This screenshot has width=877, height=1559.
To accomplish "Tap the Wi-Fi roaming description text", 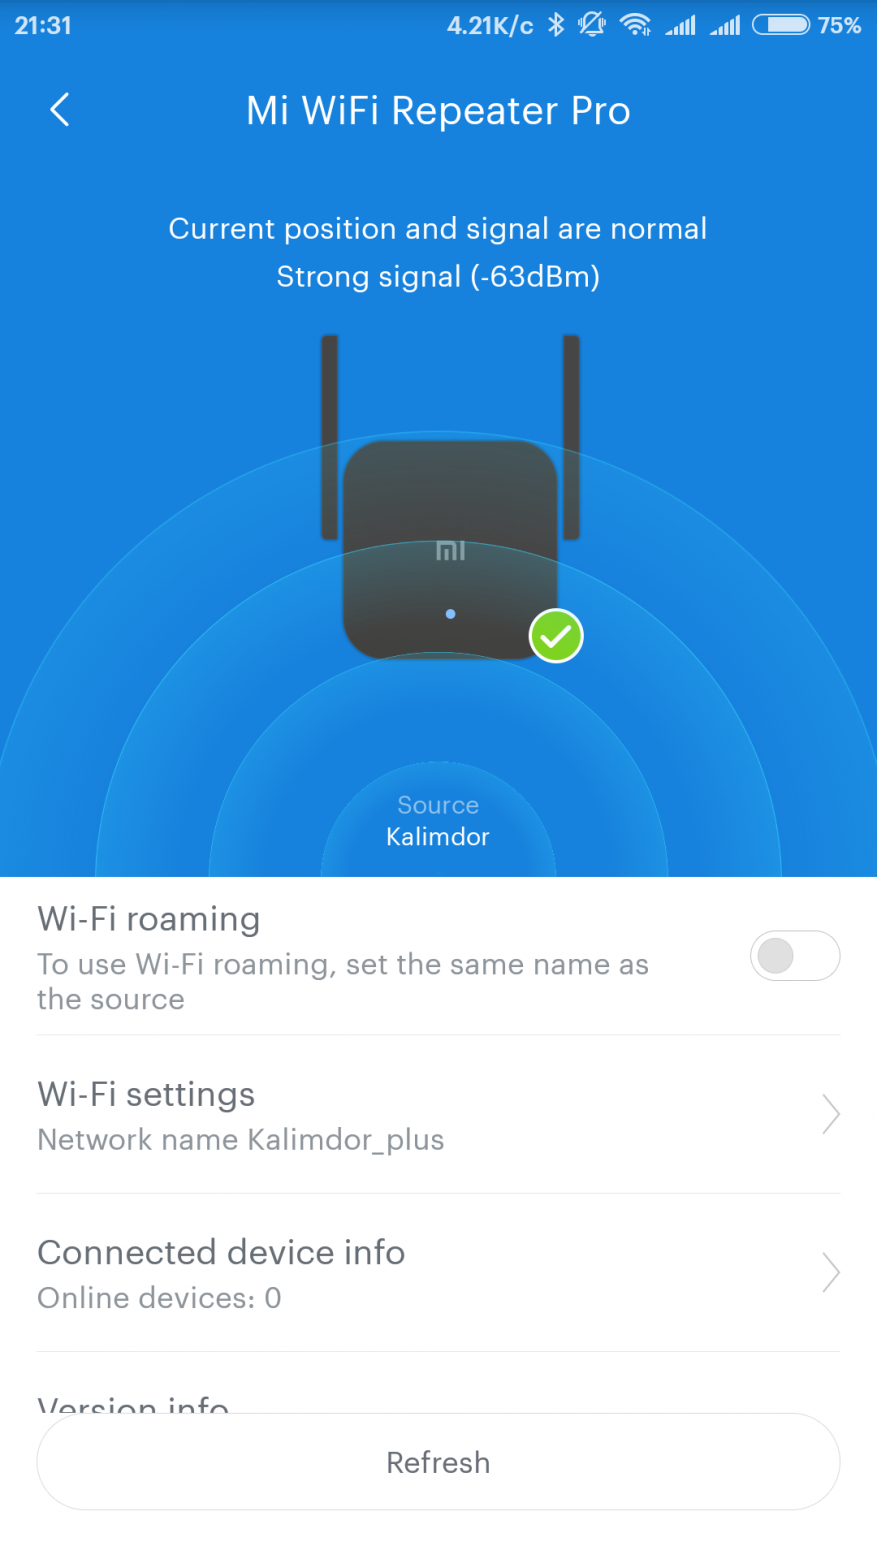I will 343,982.
